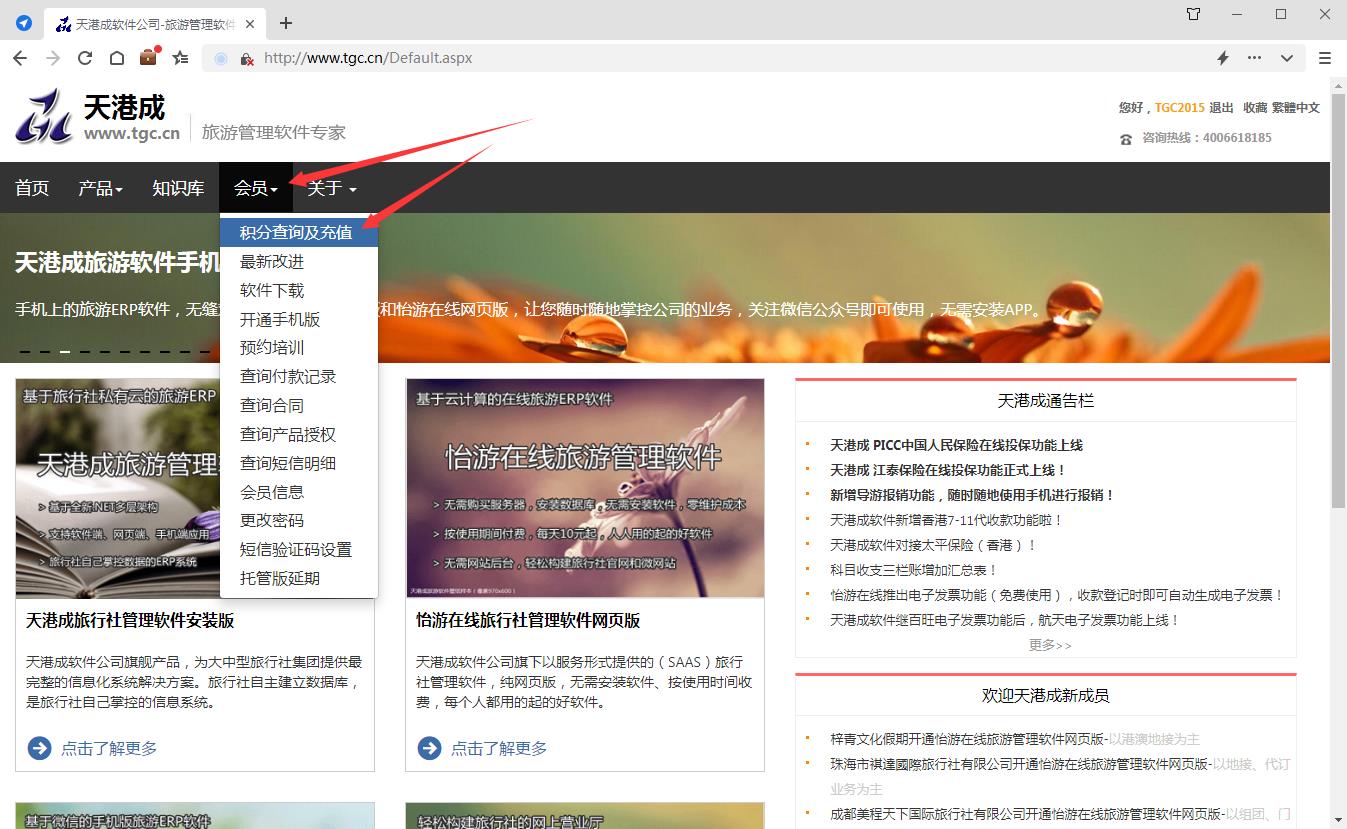Click heading 怡游在线旅行社管理软件网页版
The height and width of the screenshot is (829, 1347).
coord(528,621)
